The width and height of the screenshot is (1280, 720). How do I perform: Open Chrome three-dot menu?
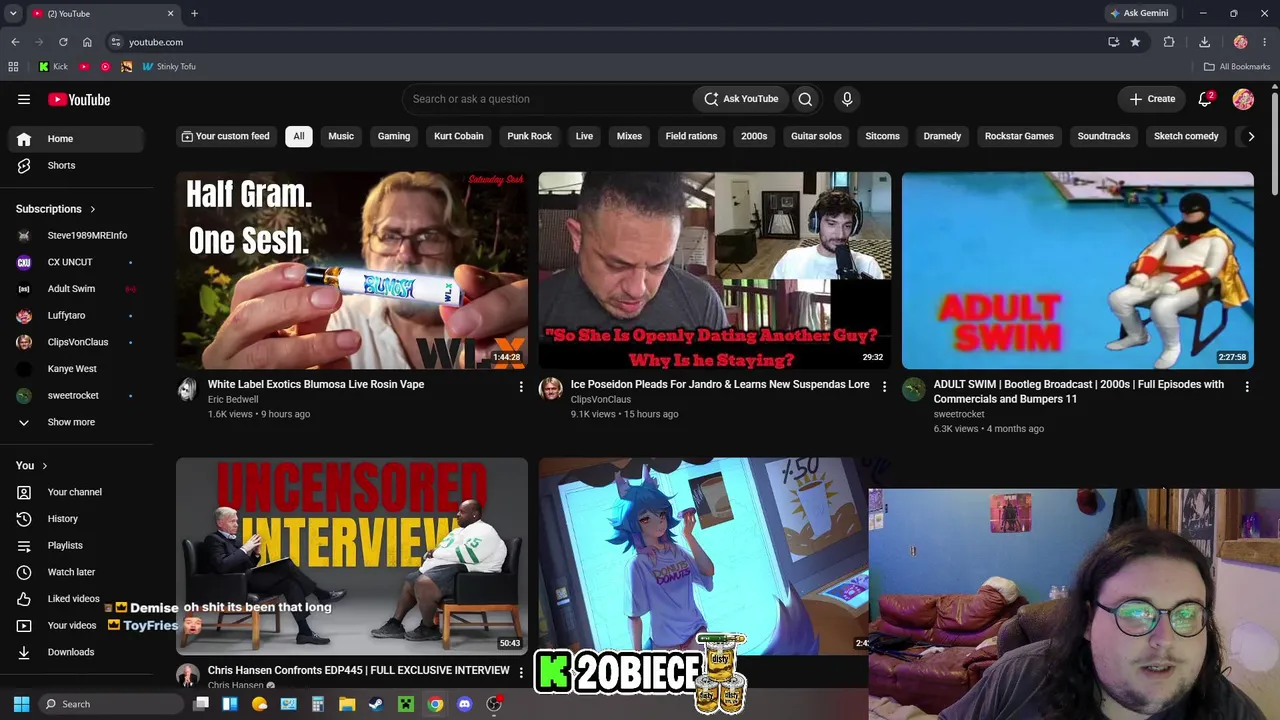pyautogui.click(x=1266, y=42)
